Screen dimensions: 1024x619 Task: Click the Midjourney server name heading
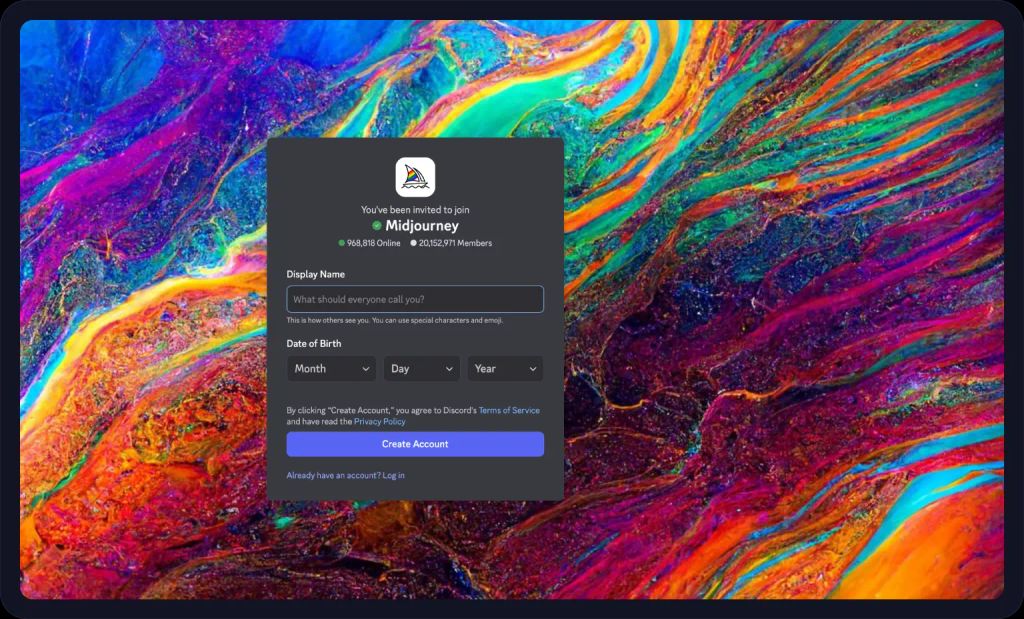click(x=422, y=226)
